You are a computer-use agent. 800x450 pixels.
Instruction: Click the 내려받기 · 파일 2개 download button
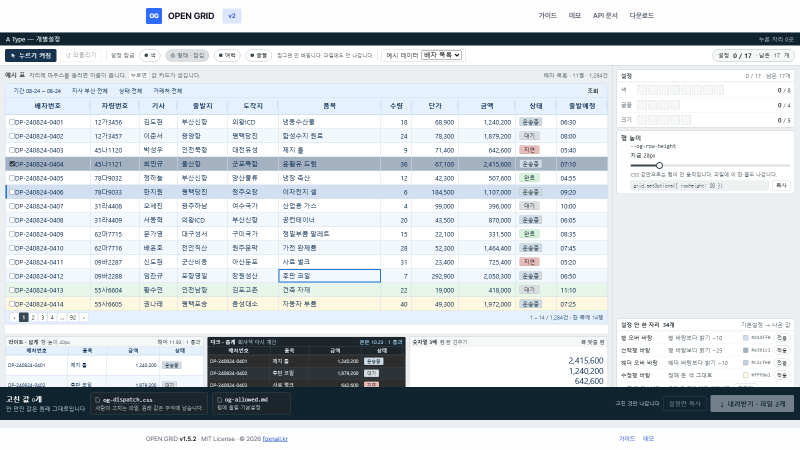(752, 404)
